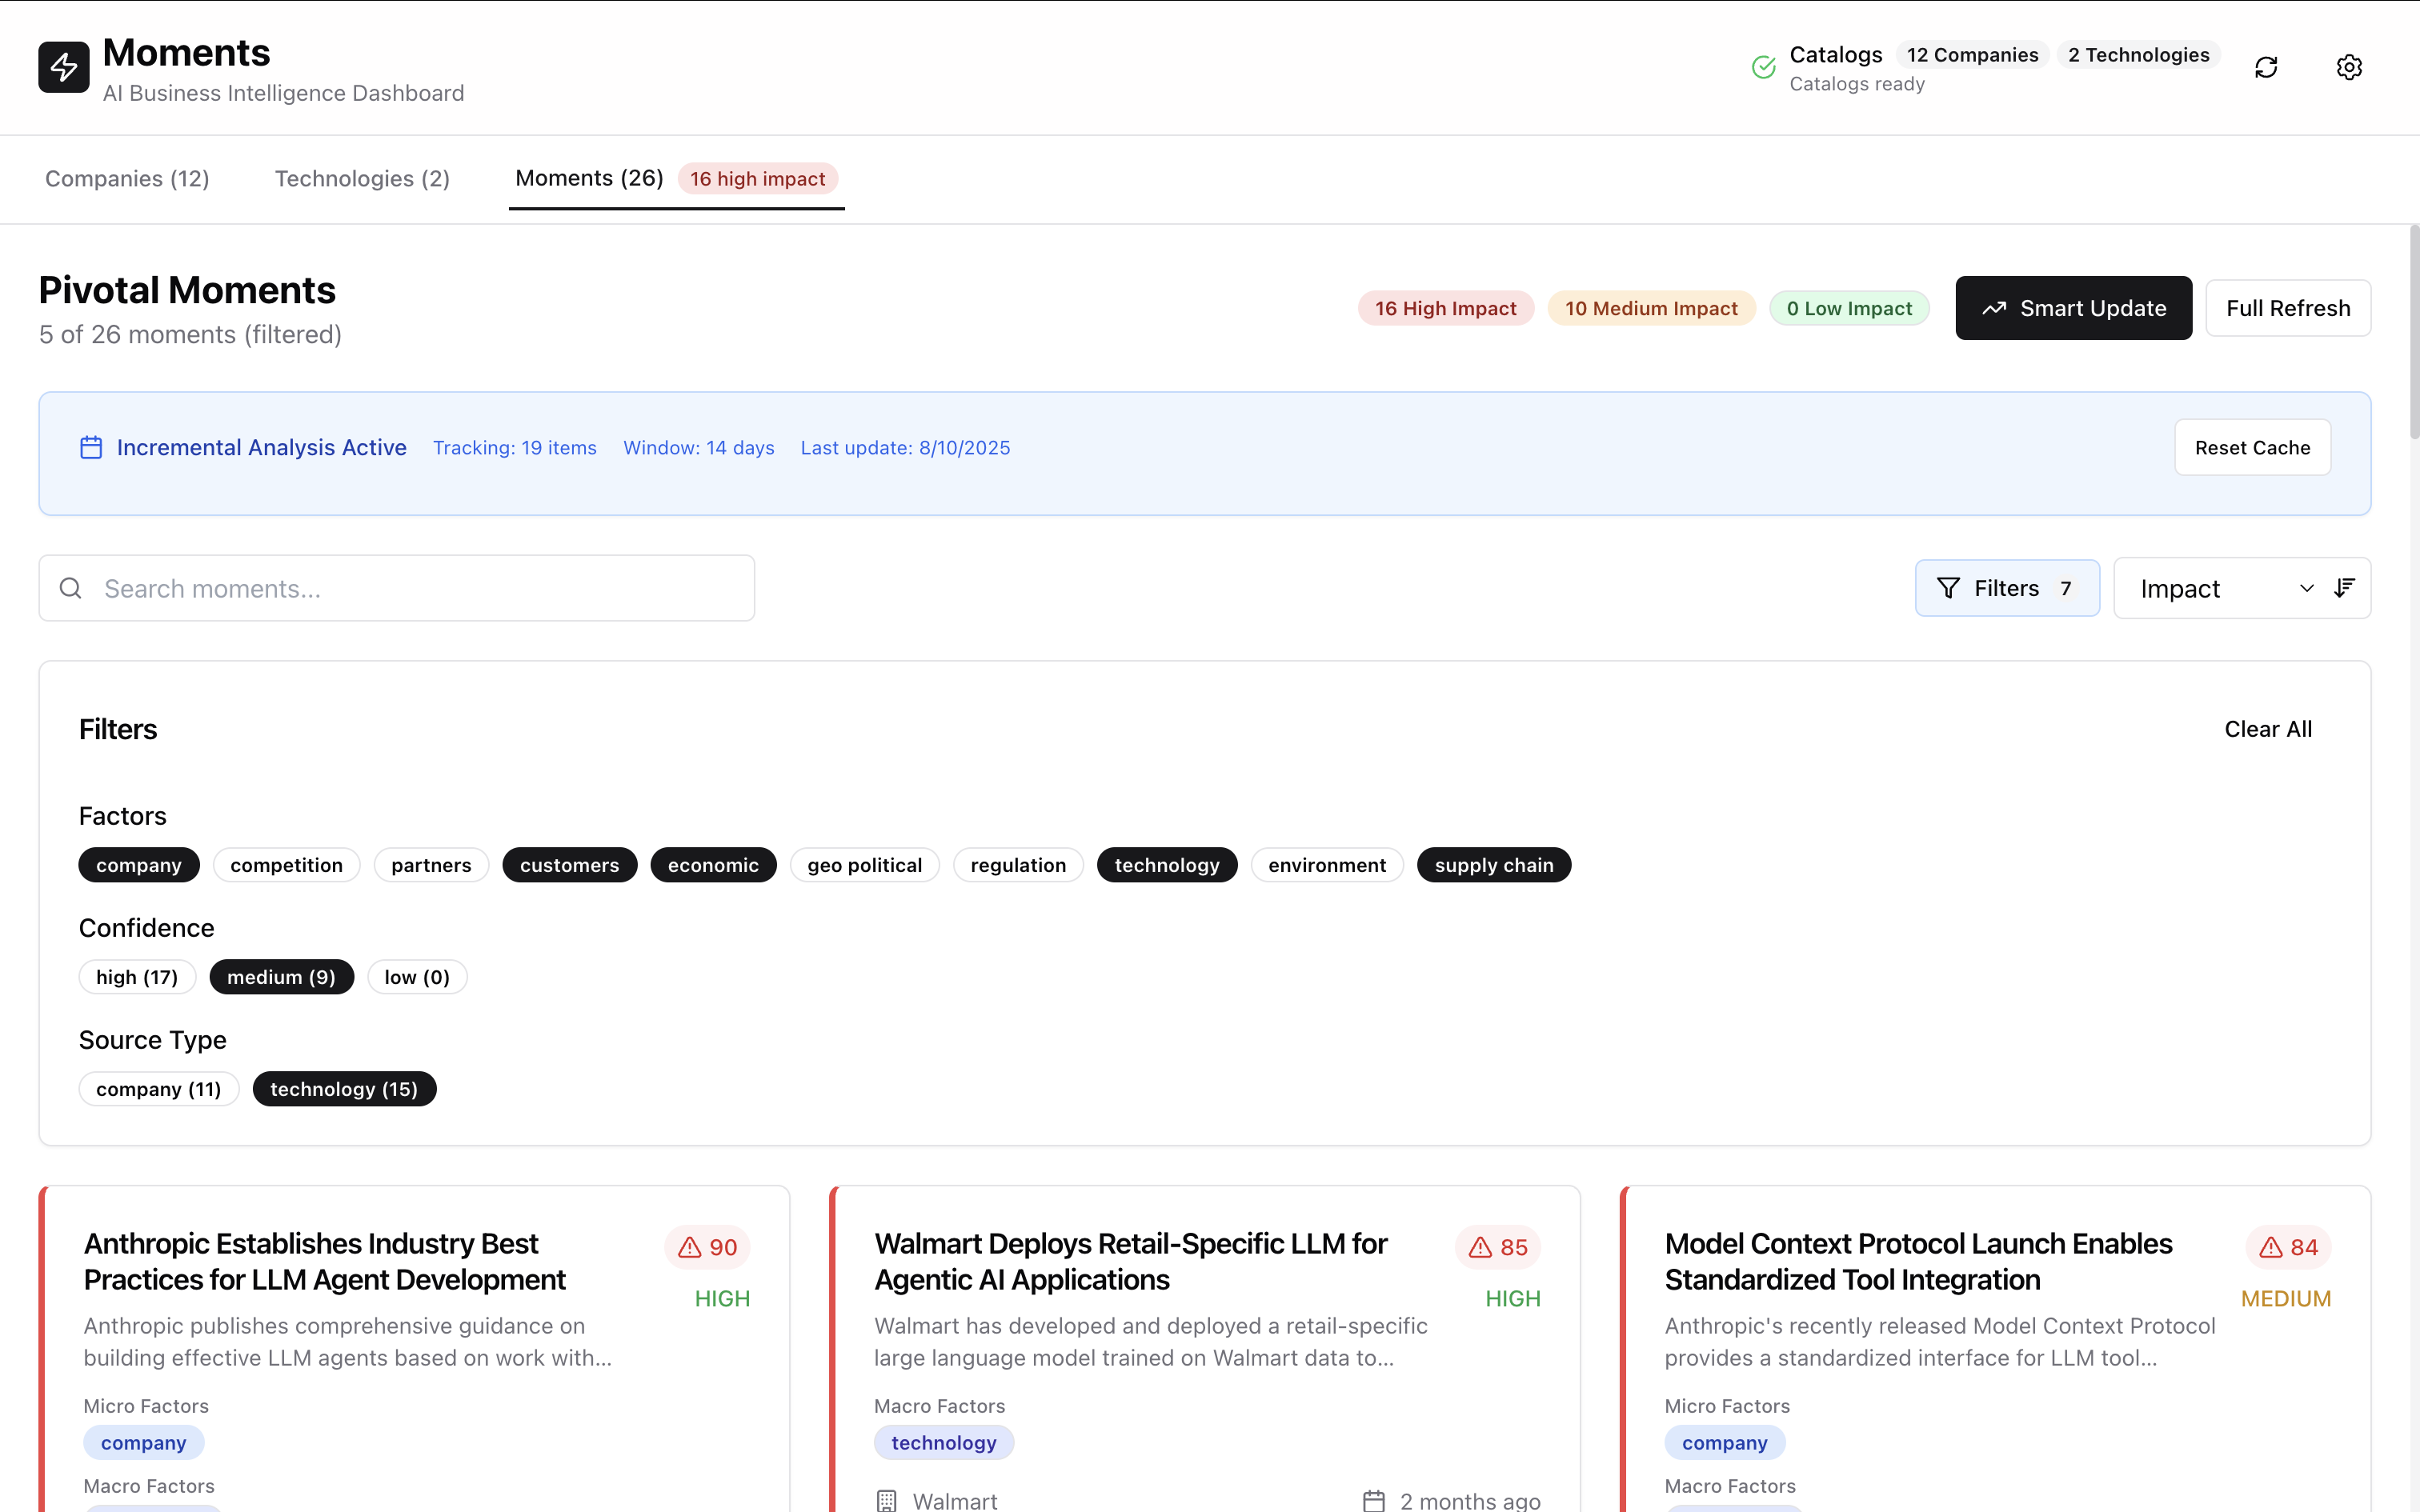Focus the Search moments input field
Image resolution: width=2420 pixels, height=1512 pixels.
click(420, 588)
